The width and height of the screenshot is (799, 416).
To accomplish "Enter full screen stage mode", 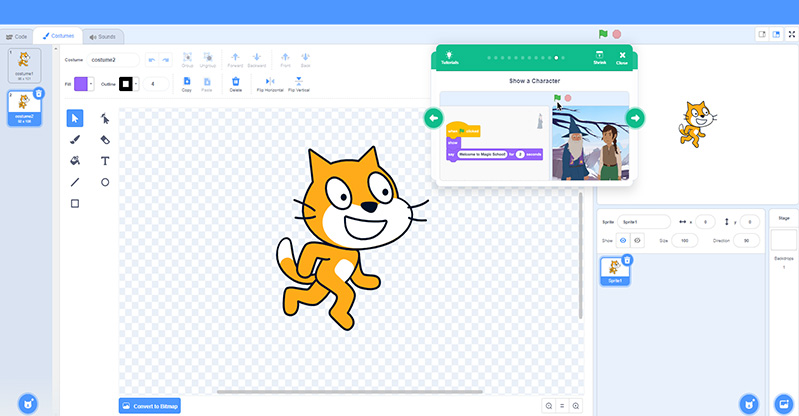I will [792, 34].
